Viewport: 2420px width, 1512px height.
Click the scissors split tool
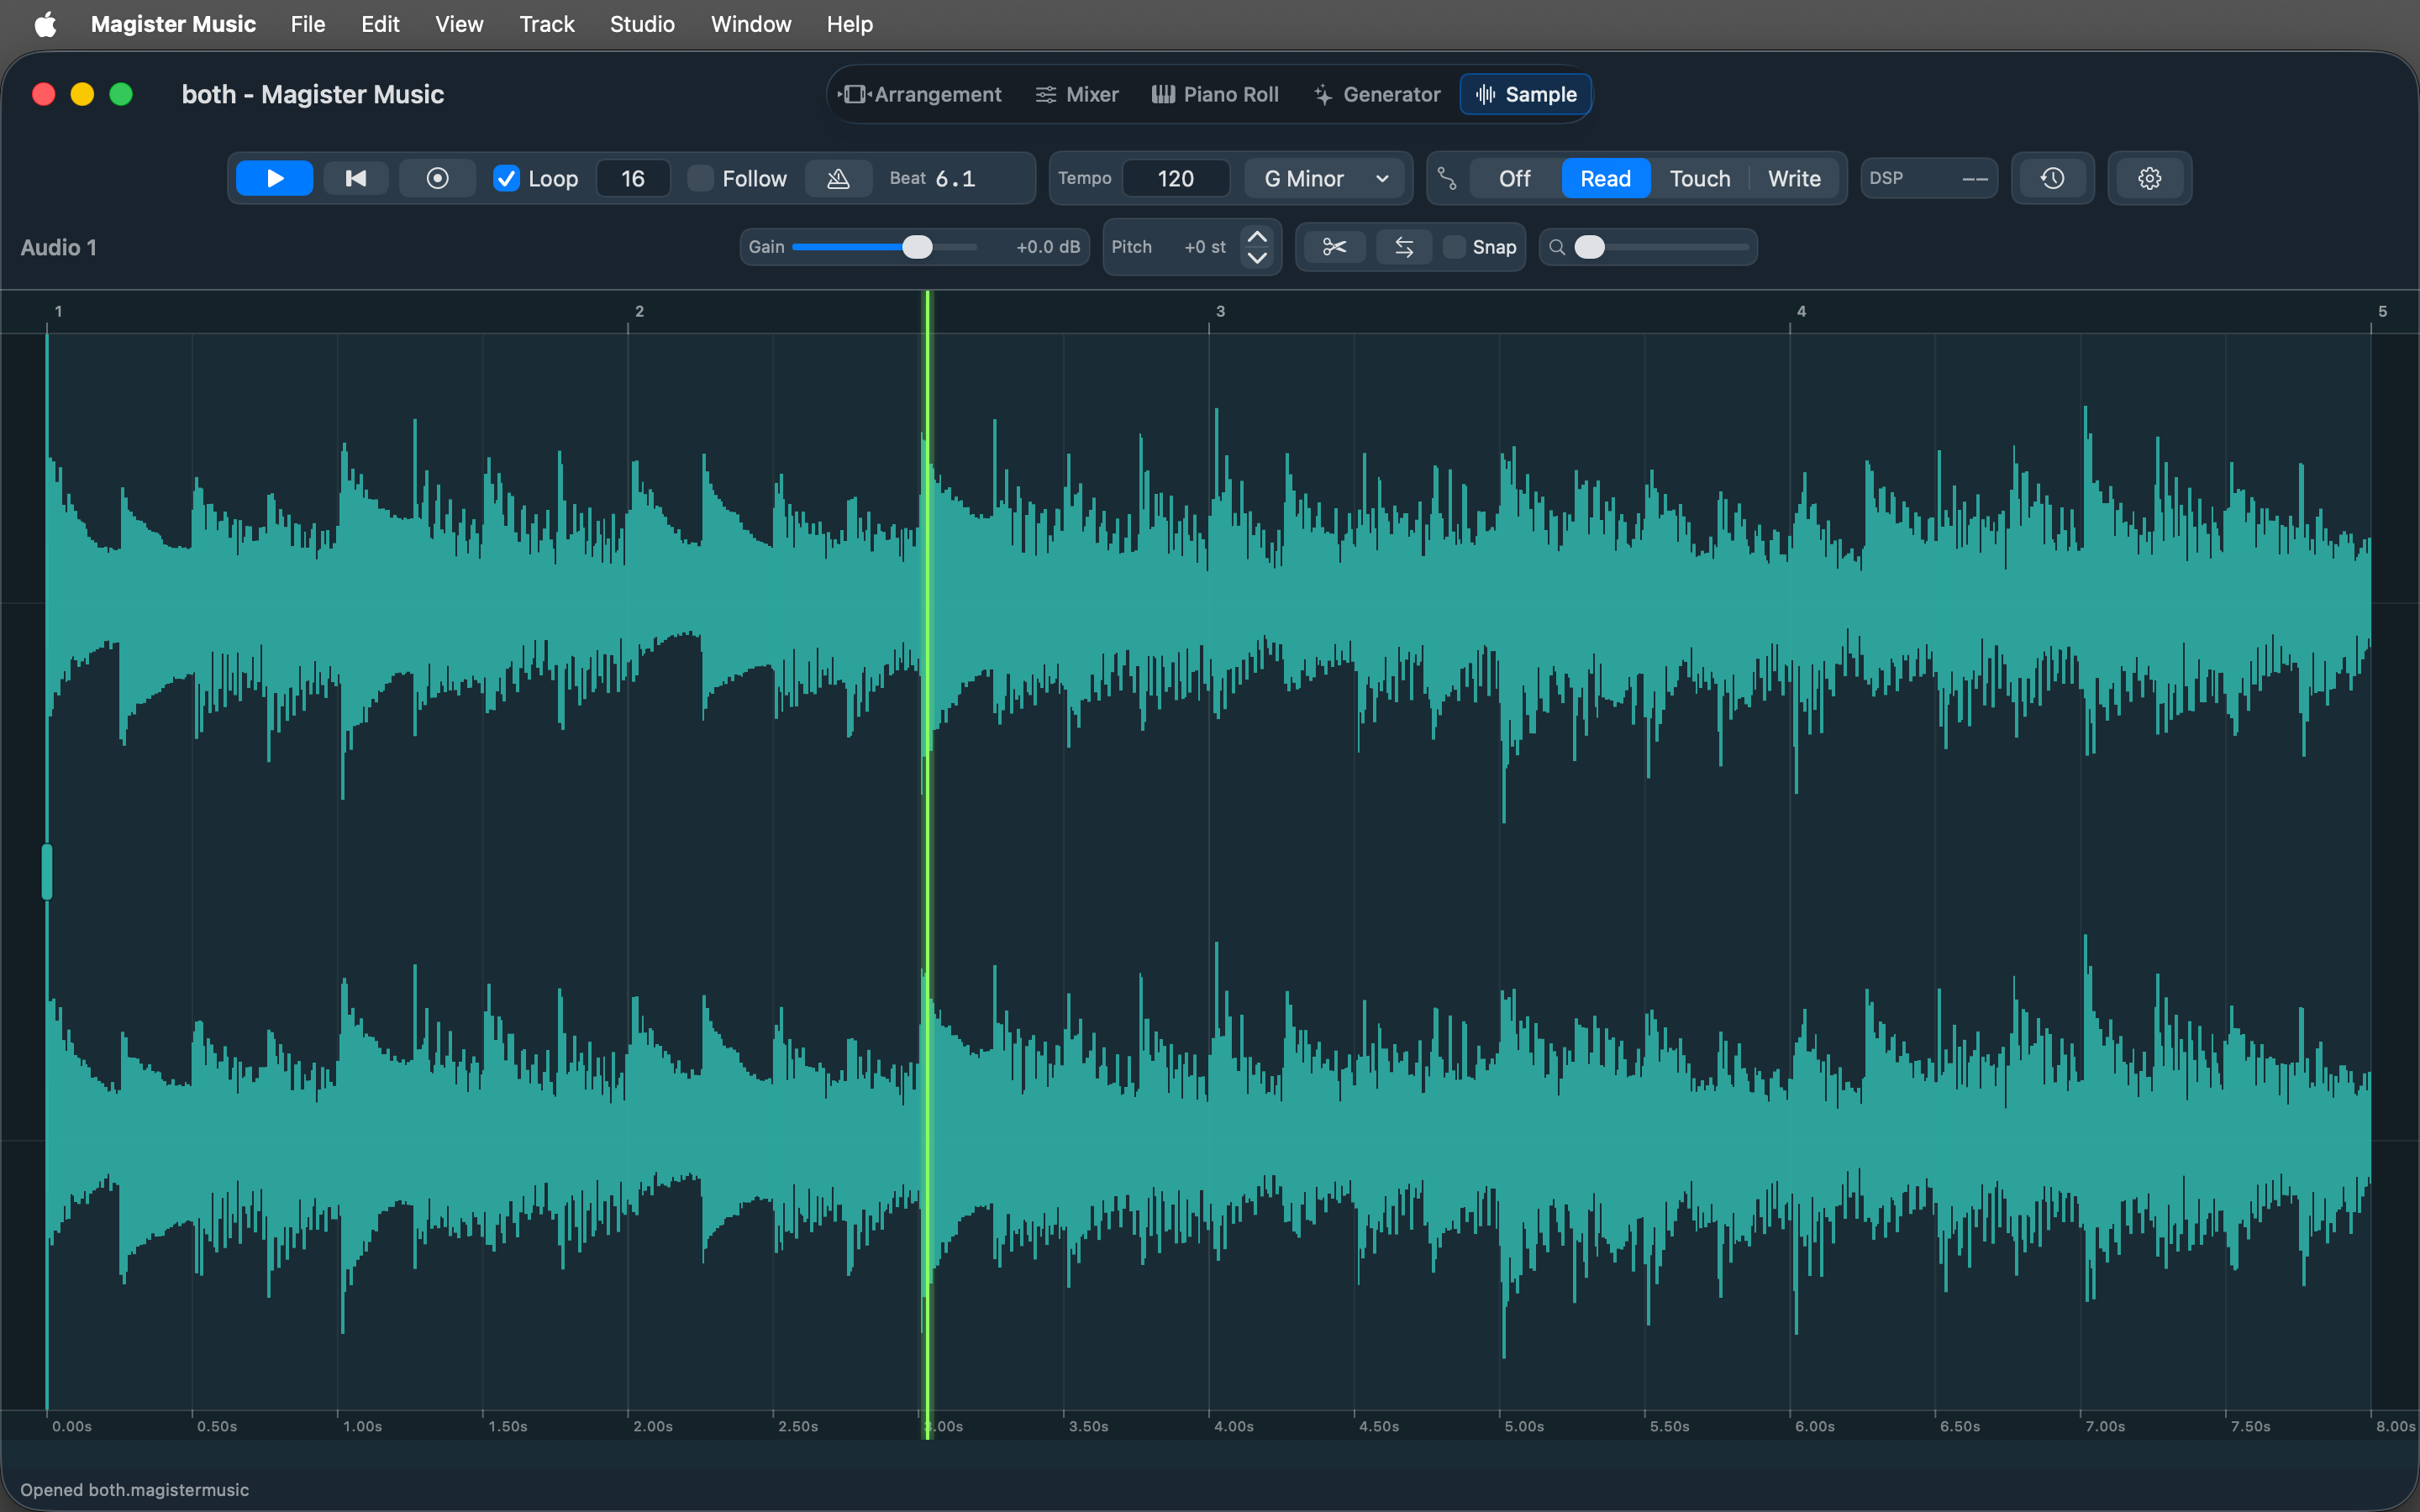coord(1334,247)
